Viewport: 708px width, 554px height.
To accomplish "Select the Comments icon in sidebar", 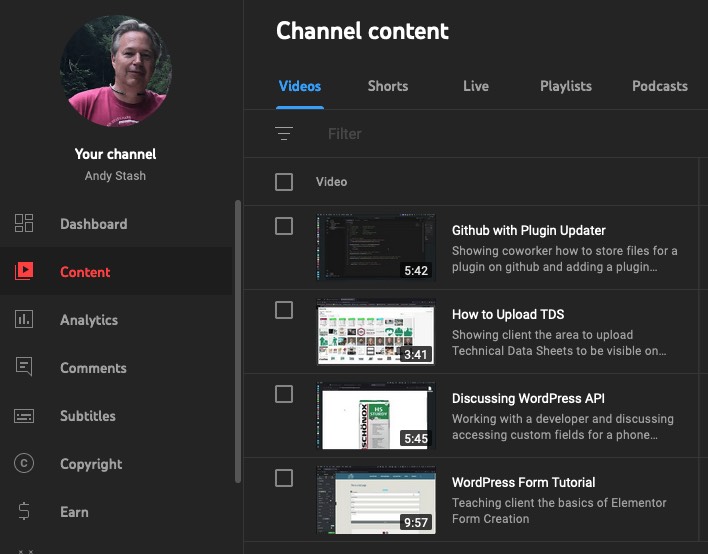I will (x=24, y=368).
